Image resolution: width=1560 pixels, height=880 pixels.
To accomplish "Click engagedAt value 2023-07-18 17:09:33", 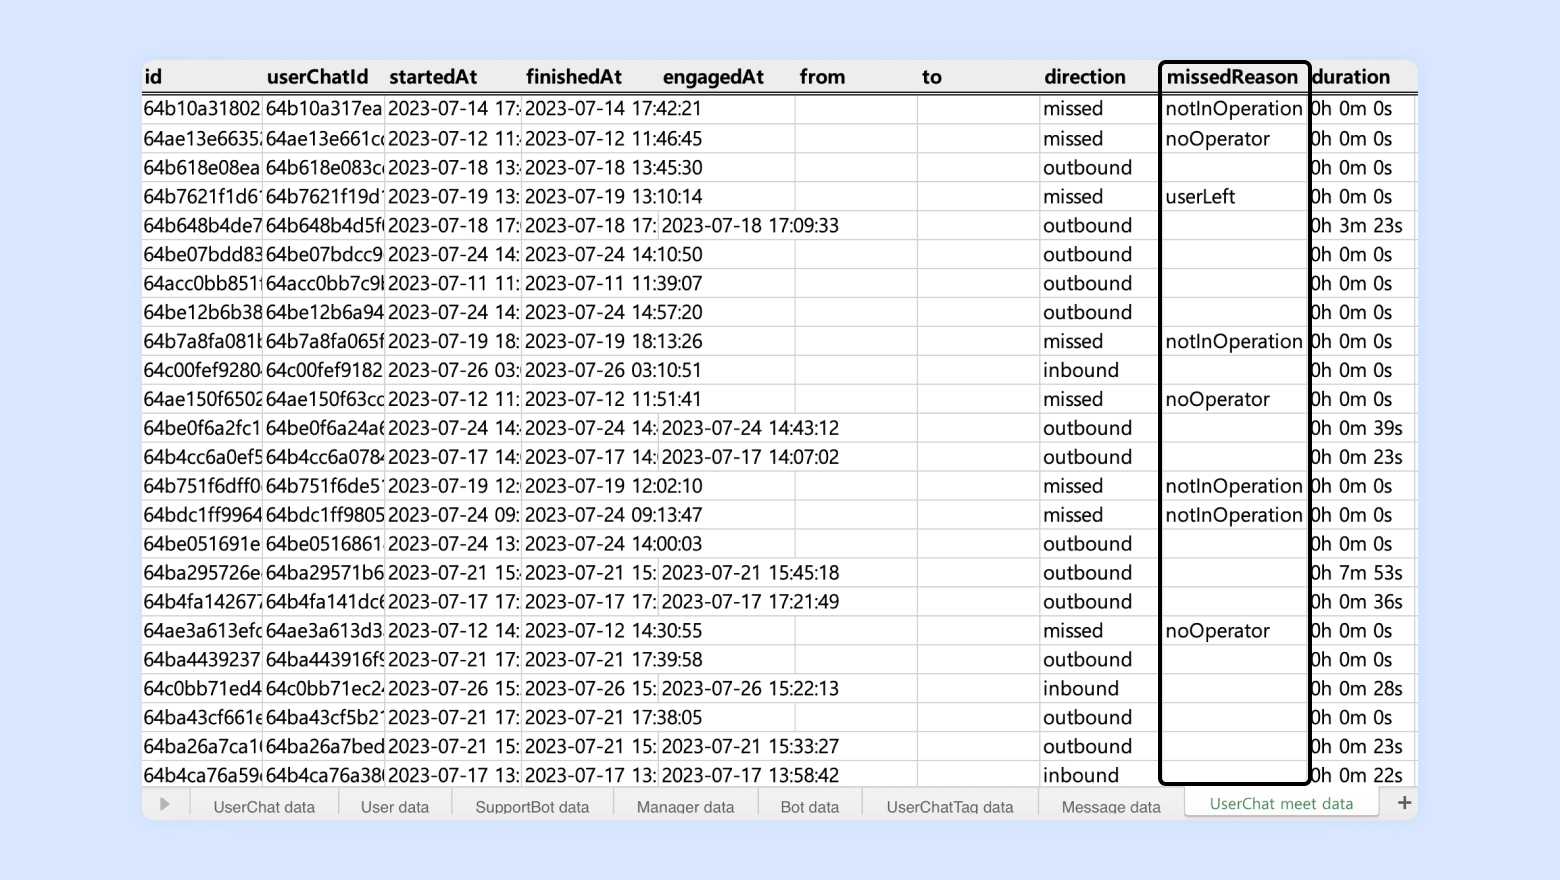I will (750, 226).
